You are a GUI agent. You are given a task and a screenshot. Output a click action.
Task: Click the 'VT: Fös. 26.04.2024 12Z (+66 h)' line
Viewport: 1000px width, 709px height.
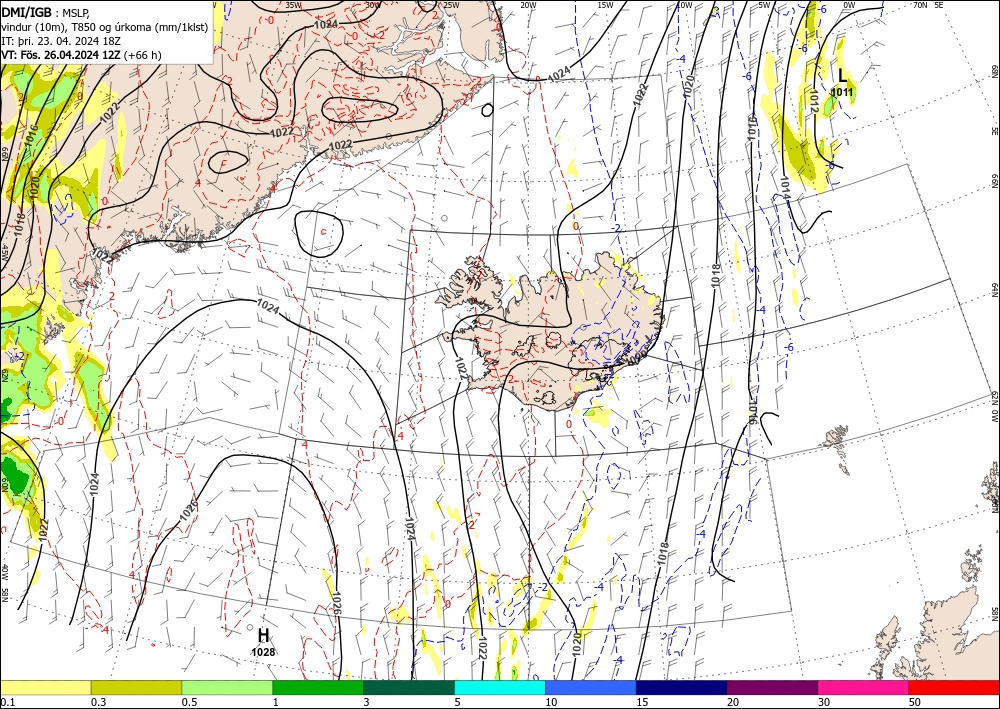click(x=82, y=55)
